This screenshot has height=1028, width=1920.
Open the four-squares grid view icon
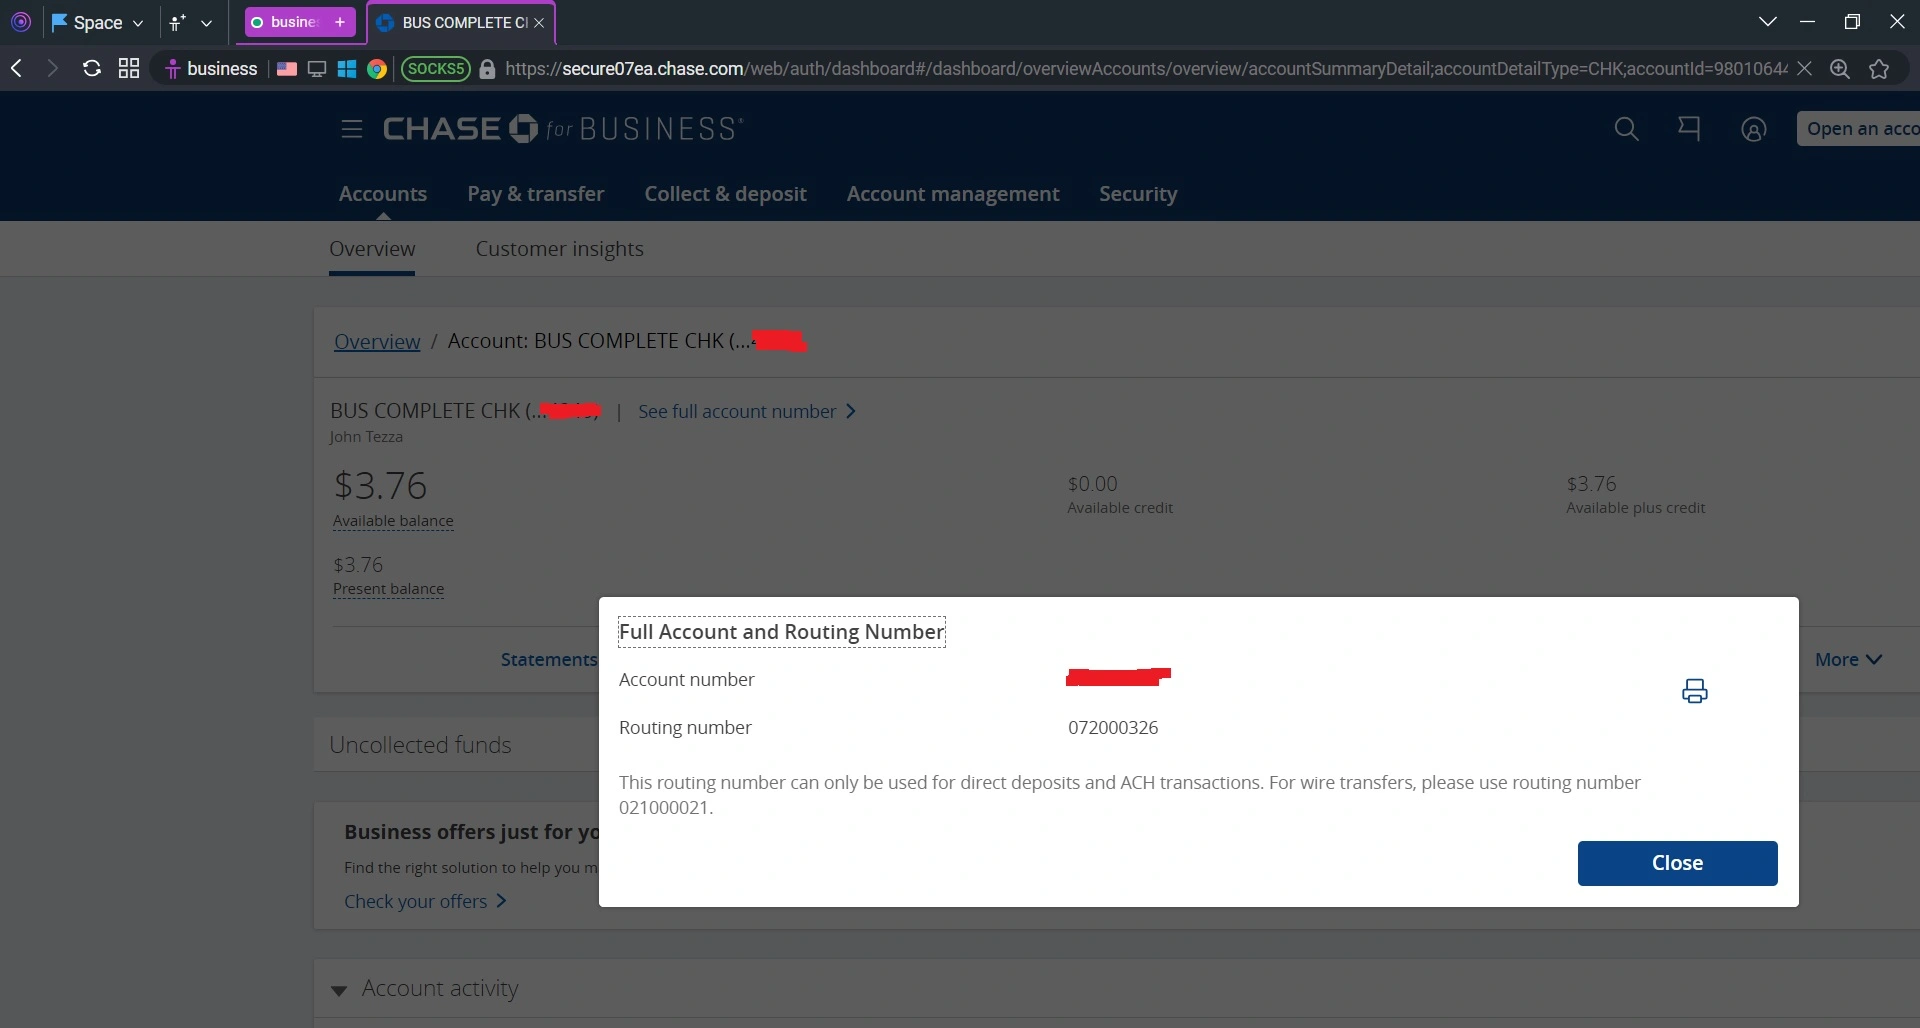129,68
